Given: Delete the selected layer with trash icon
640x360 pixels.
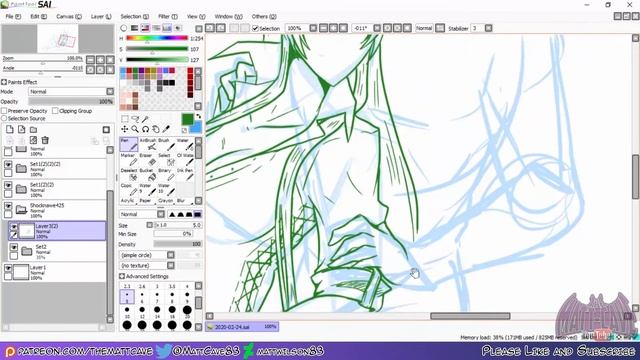Looking at the screenshot, I should (x=45, y=140).
